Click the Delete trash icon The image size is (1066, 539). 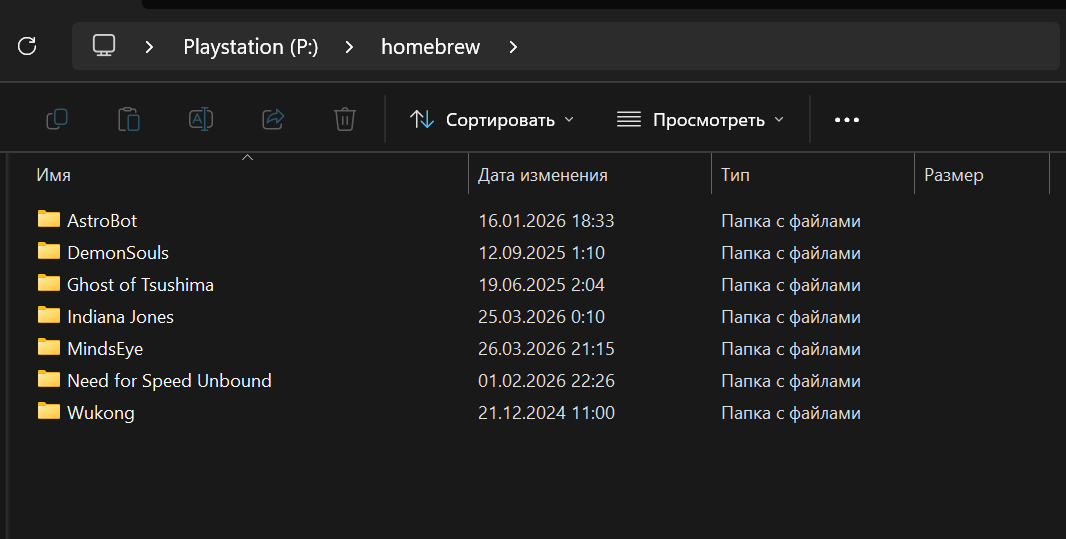tap(345, 120)
